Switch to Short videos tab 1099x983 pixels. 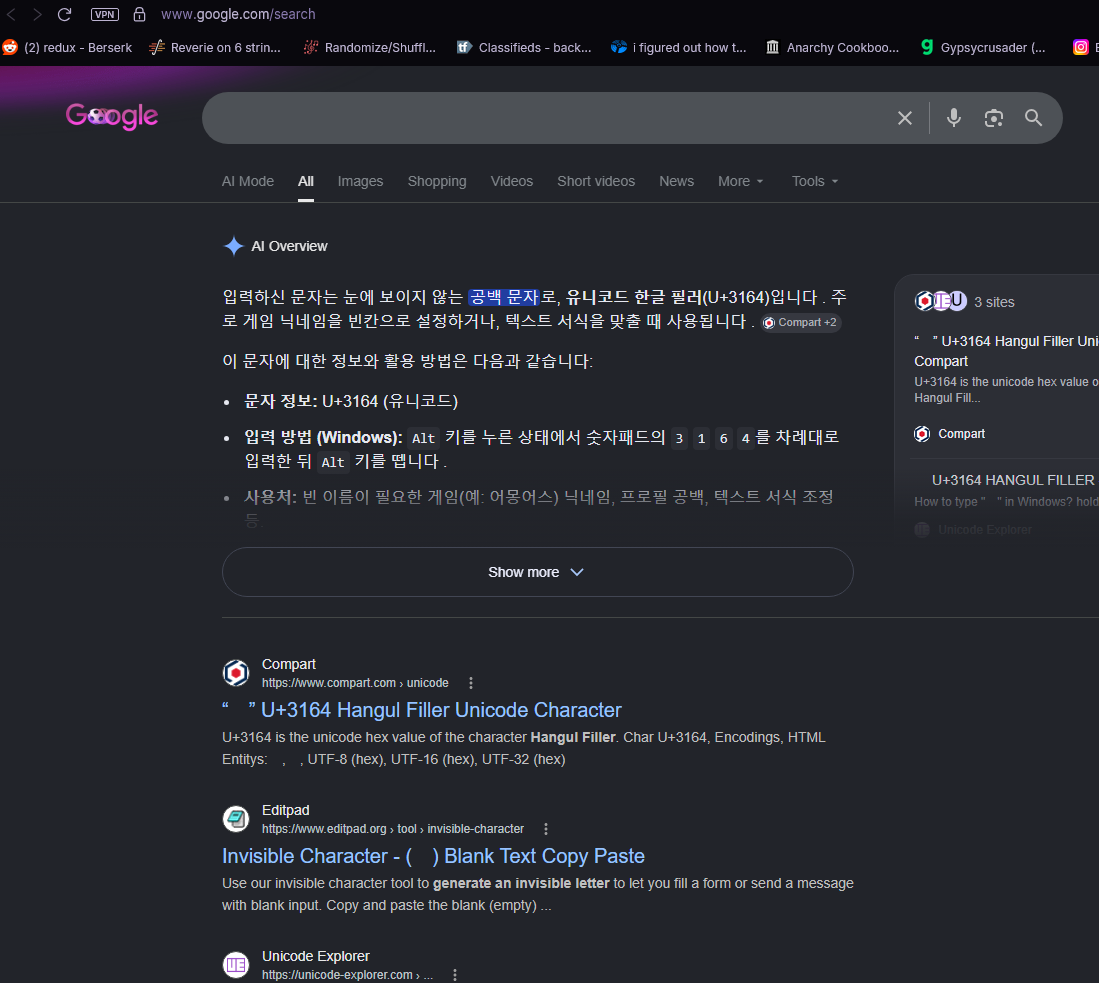[x=596, y=181]
